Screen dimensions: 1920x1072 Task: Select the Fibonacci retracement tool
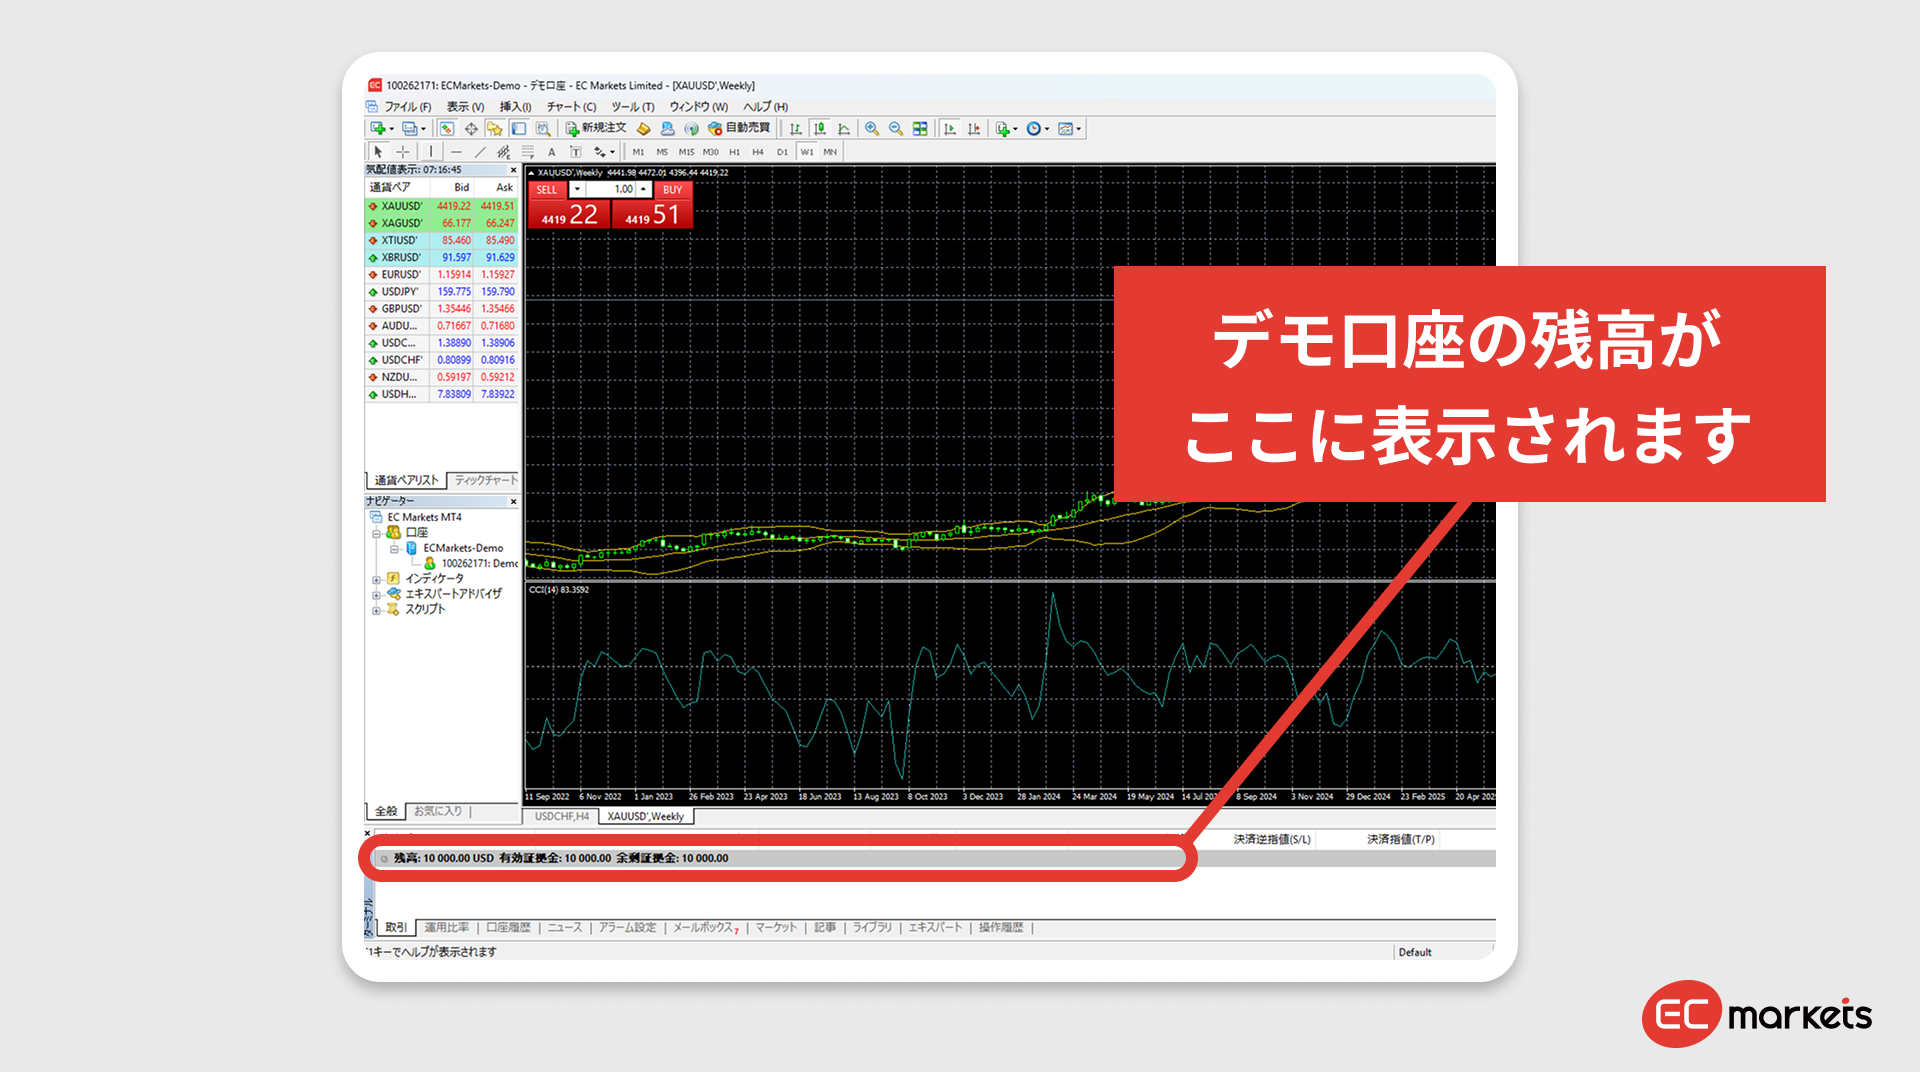coord(528,152)
